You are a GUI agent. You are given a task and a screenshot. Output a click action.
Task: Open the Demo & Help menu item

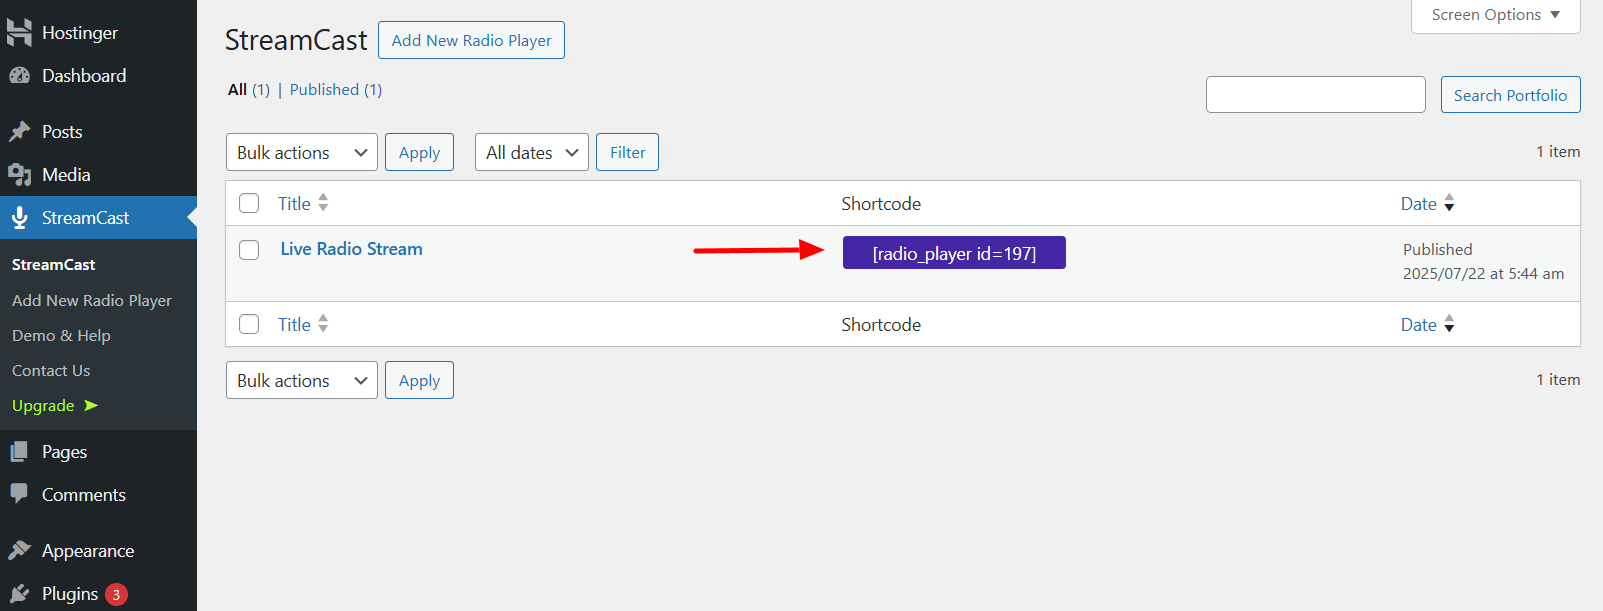(61, 335)
